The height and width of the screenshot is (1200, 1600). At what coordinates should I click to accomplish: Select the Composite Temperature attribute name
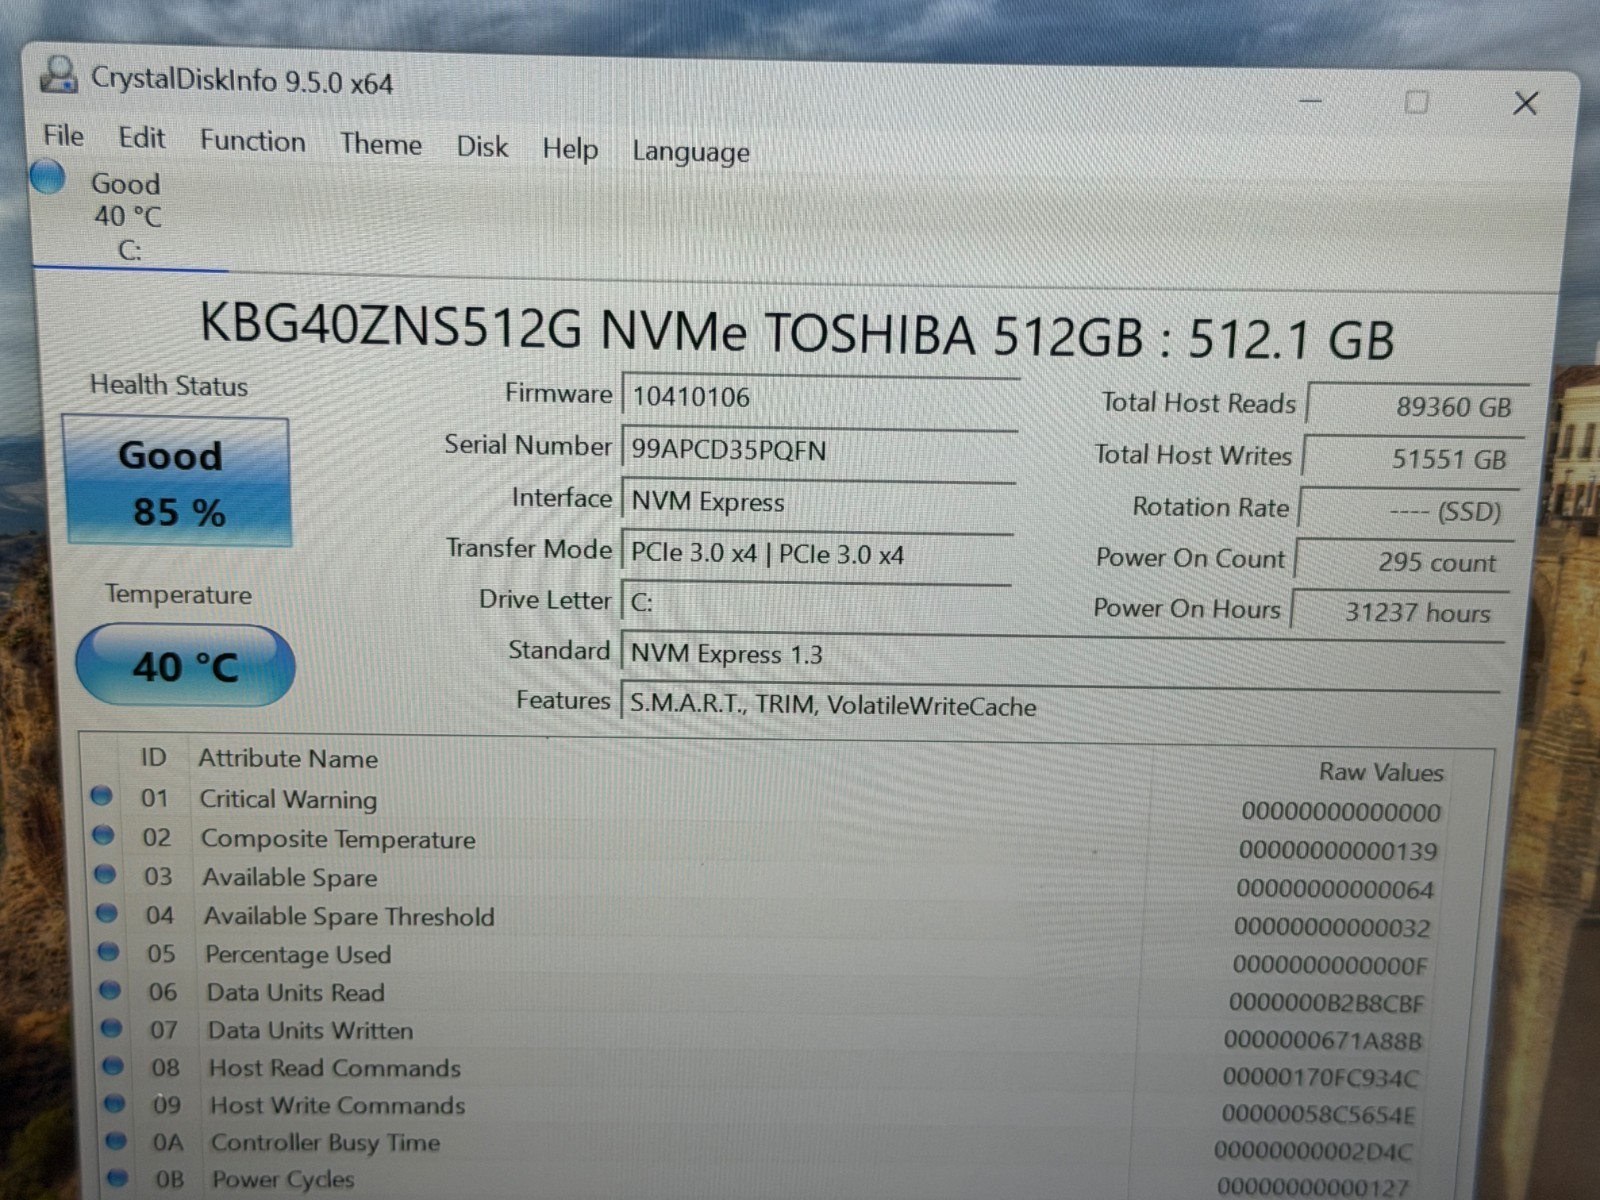338,839
